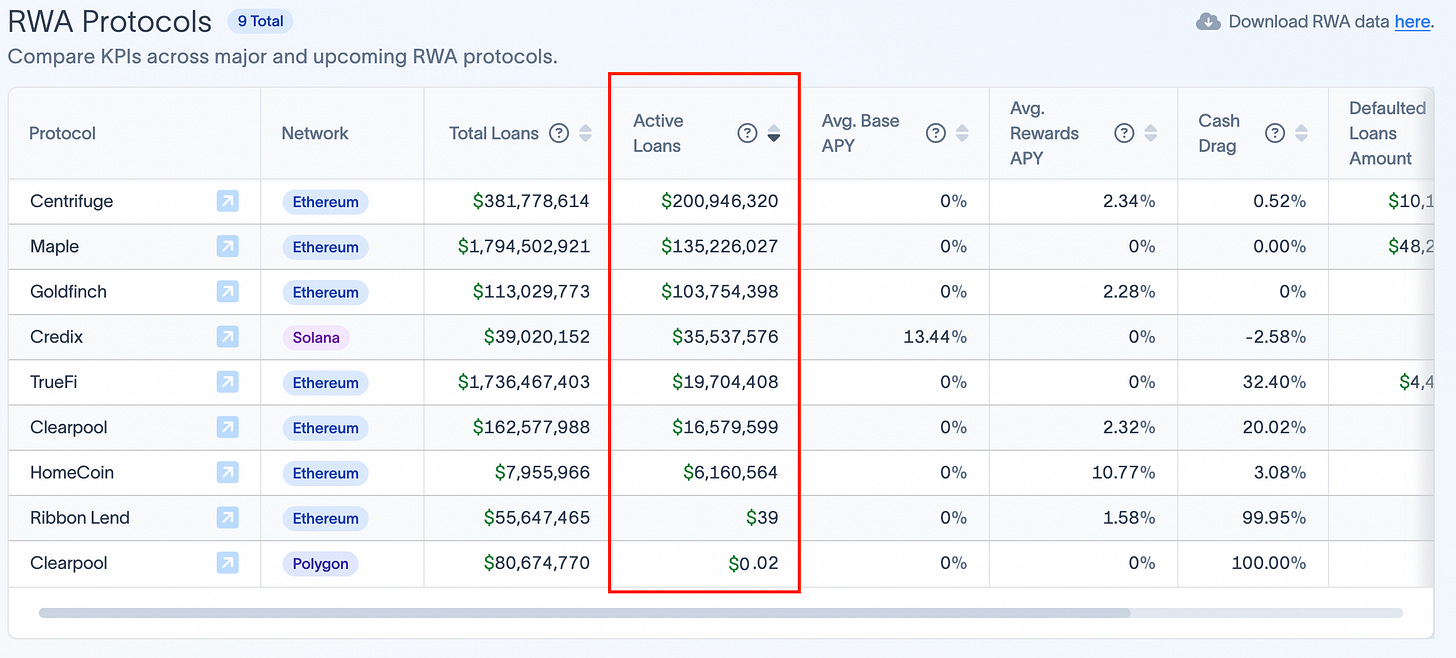Open Goldfinch protocol external link icon
The image size is (1456, 658).
(x=228, y=292)
